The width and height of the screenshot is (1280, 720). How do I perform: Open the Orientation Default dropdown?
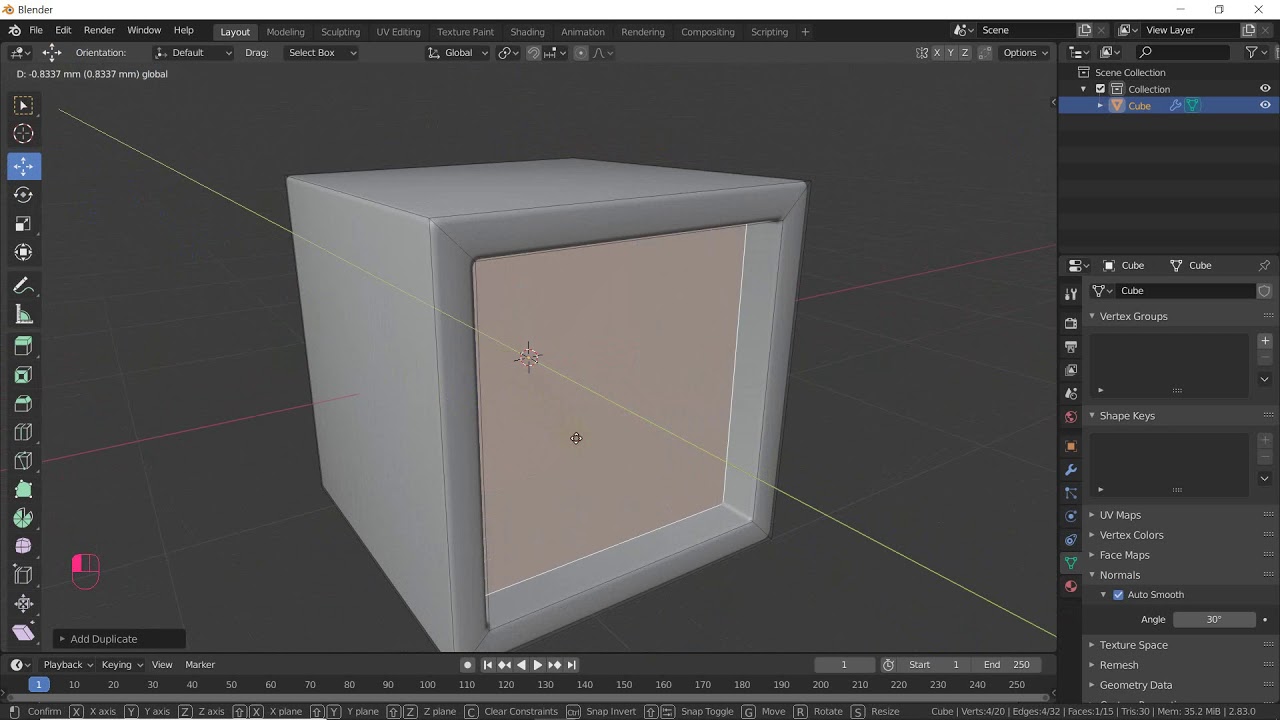[193, 53]
